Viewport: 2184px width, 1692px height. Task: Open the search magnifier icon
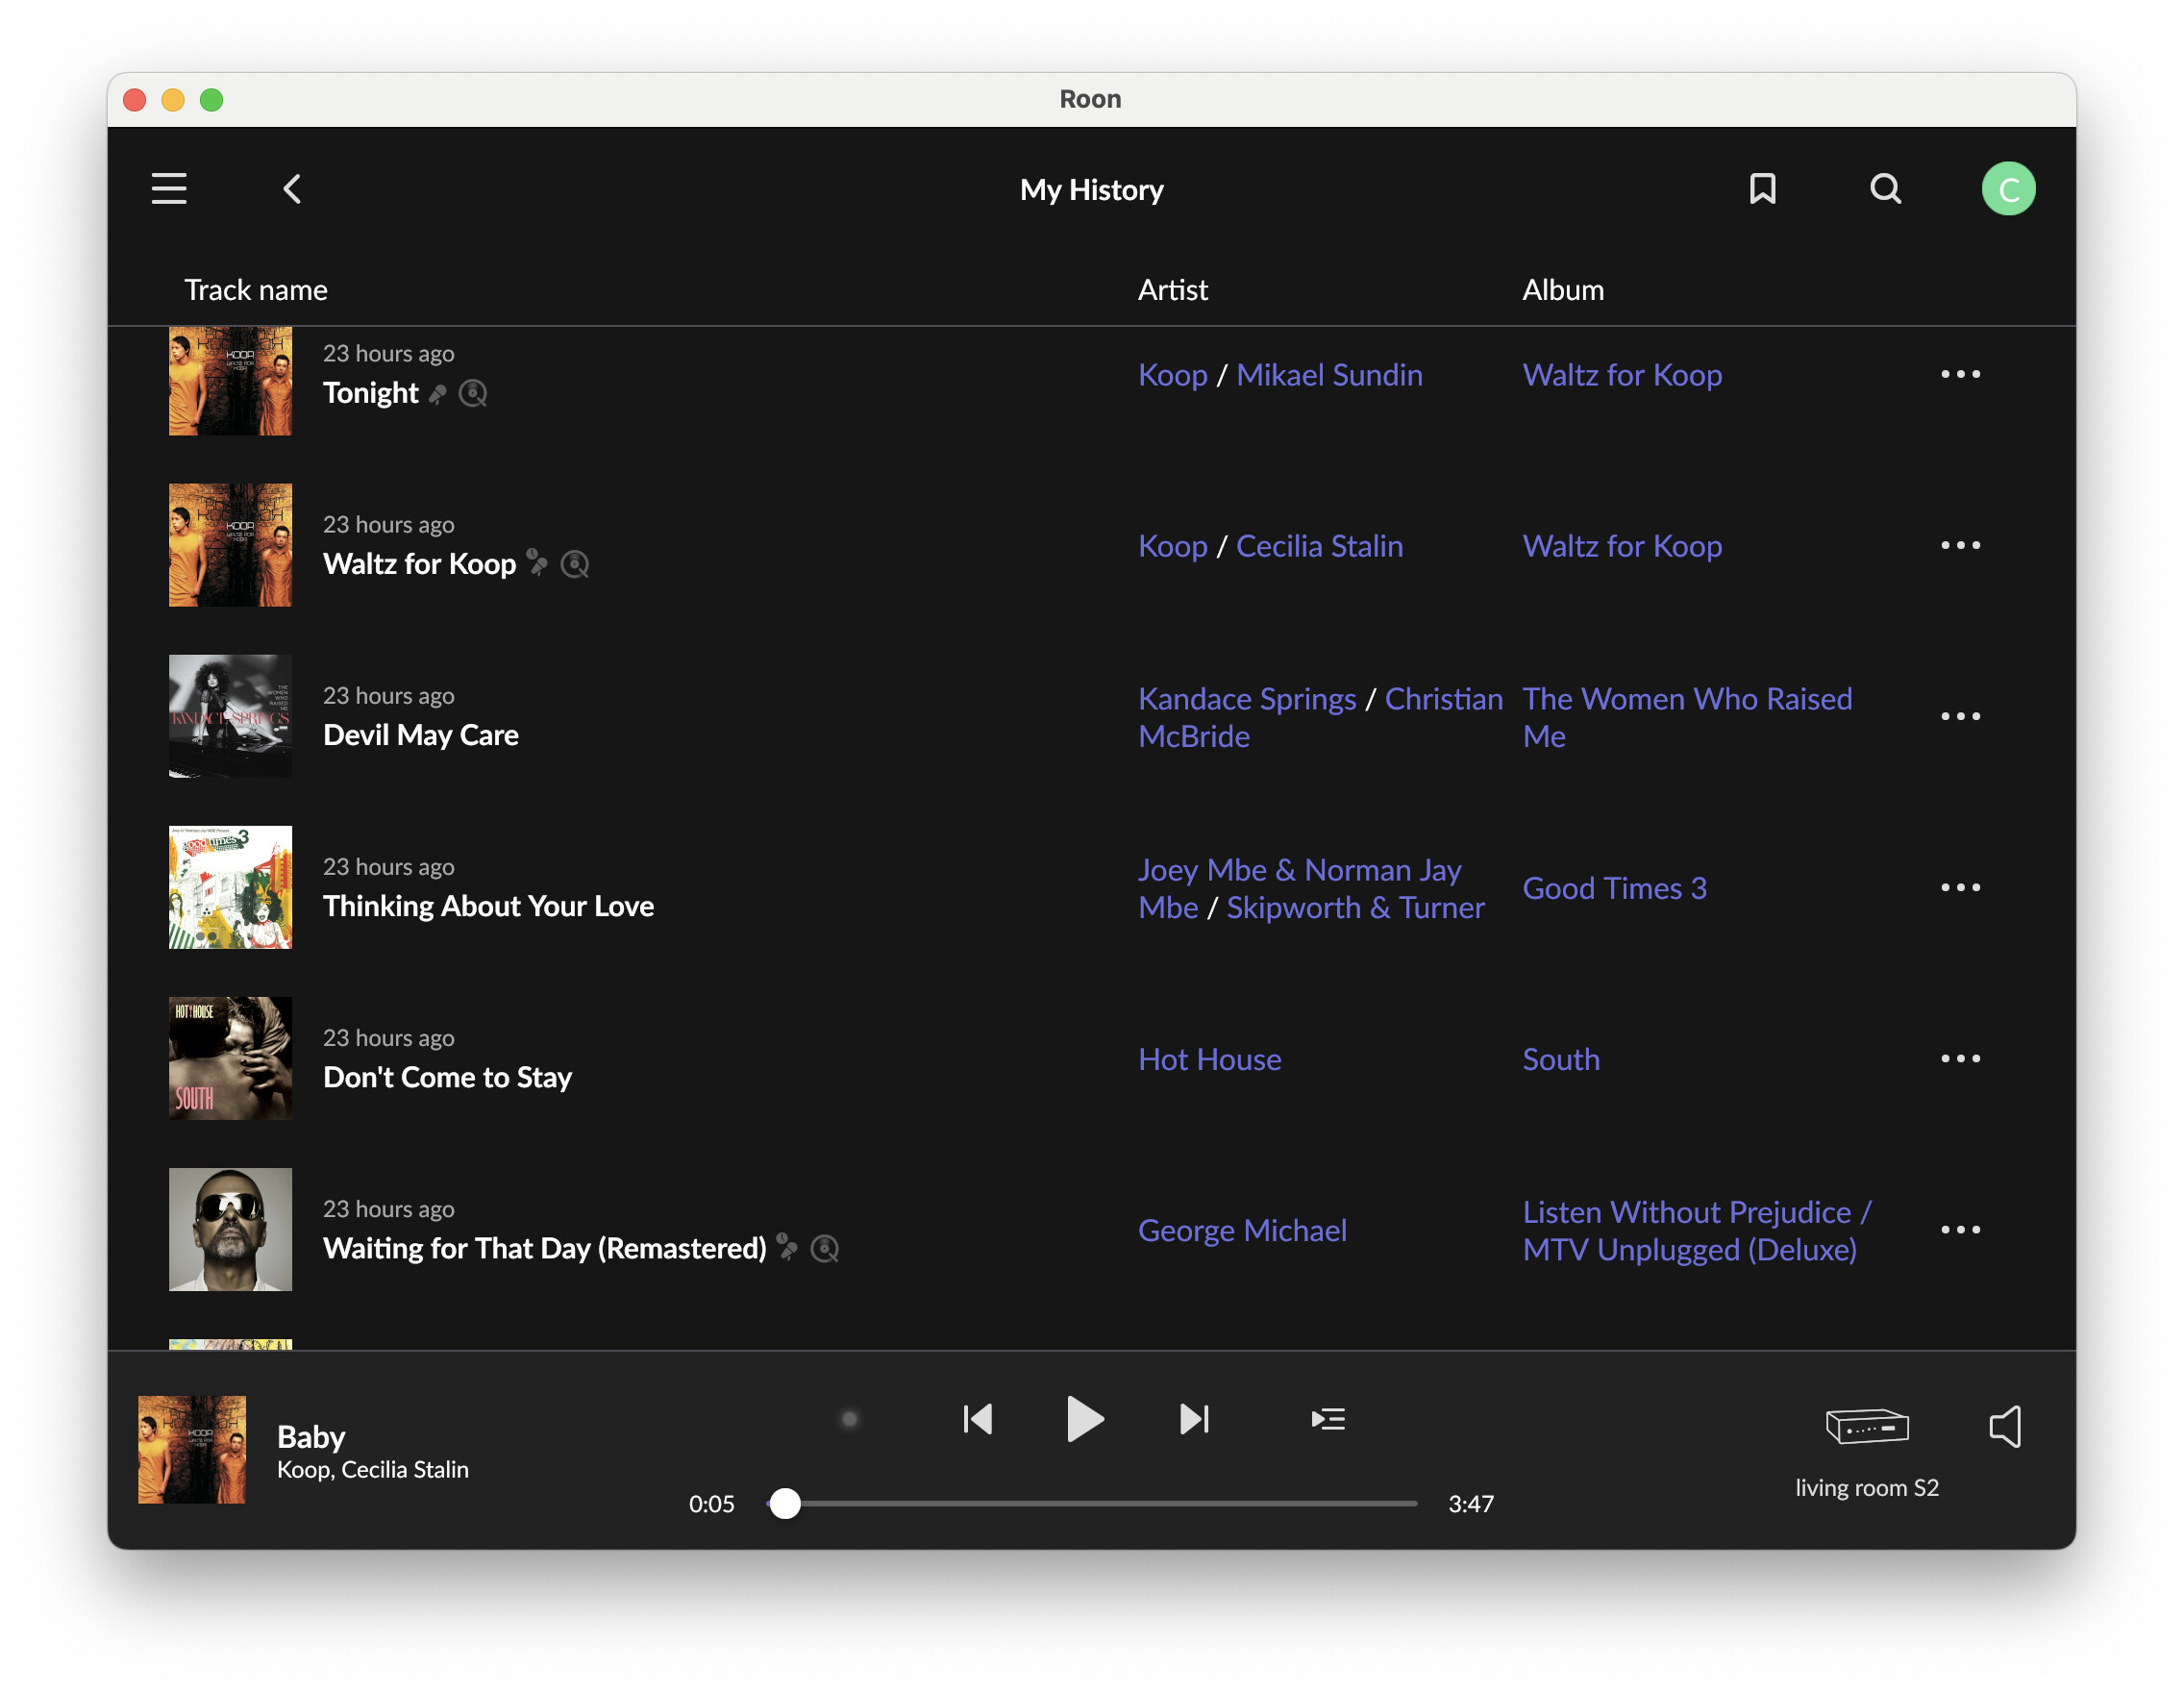click(x=1885, y=189)
